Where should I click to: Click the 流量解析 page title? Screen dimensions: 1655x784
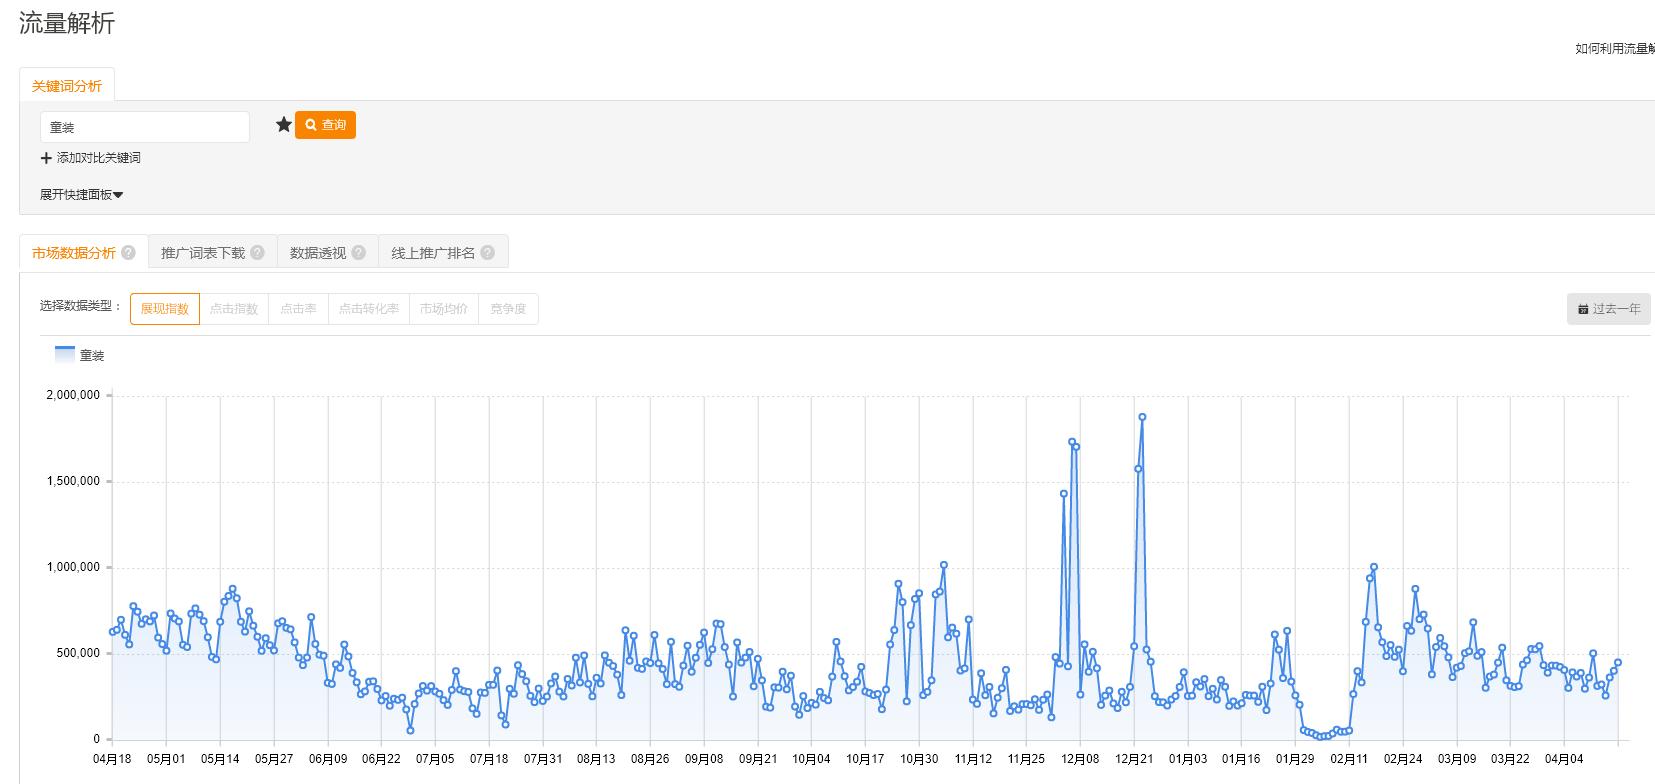coord(67,24)
